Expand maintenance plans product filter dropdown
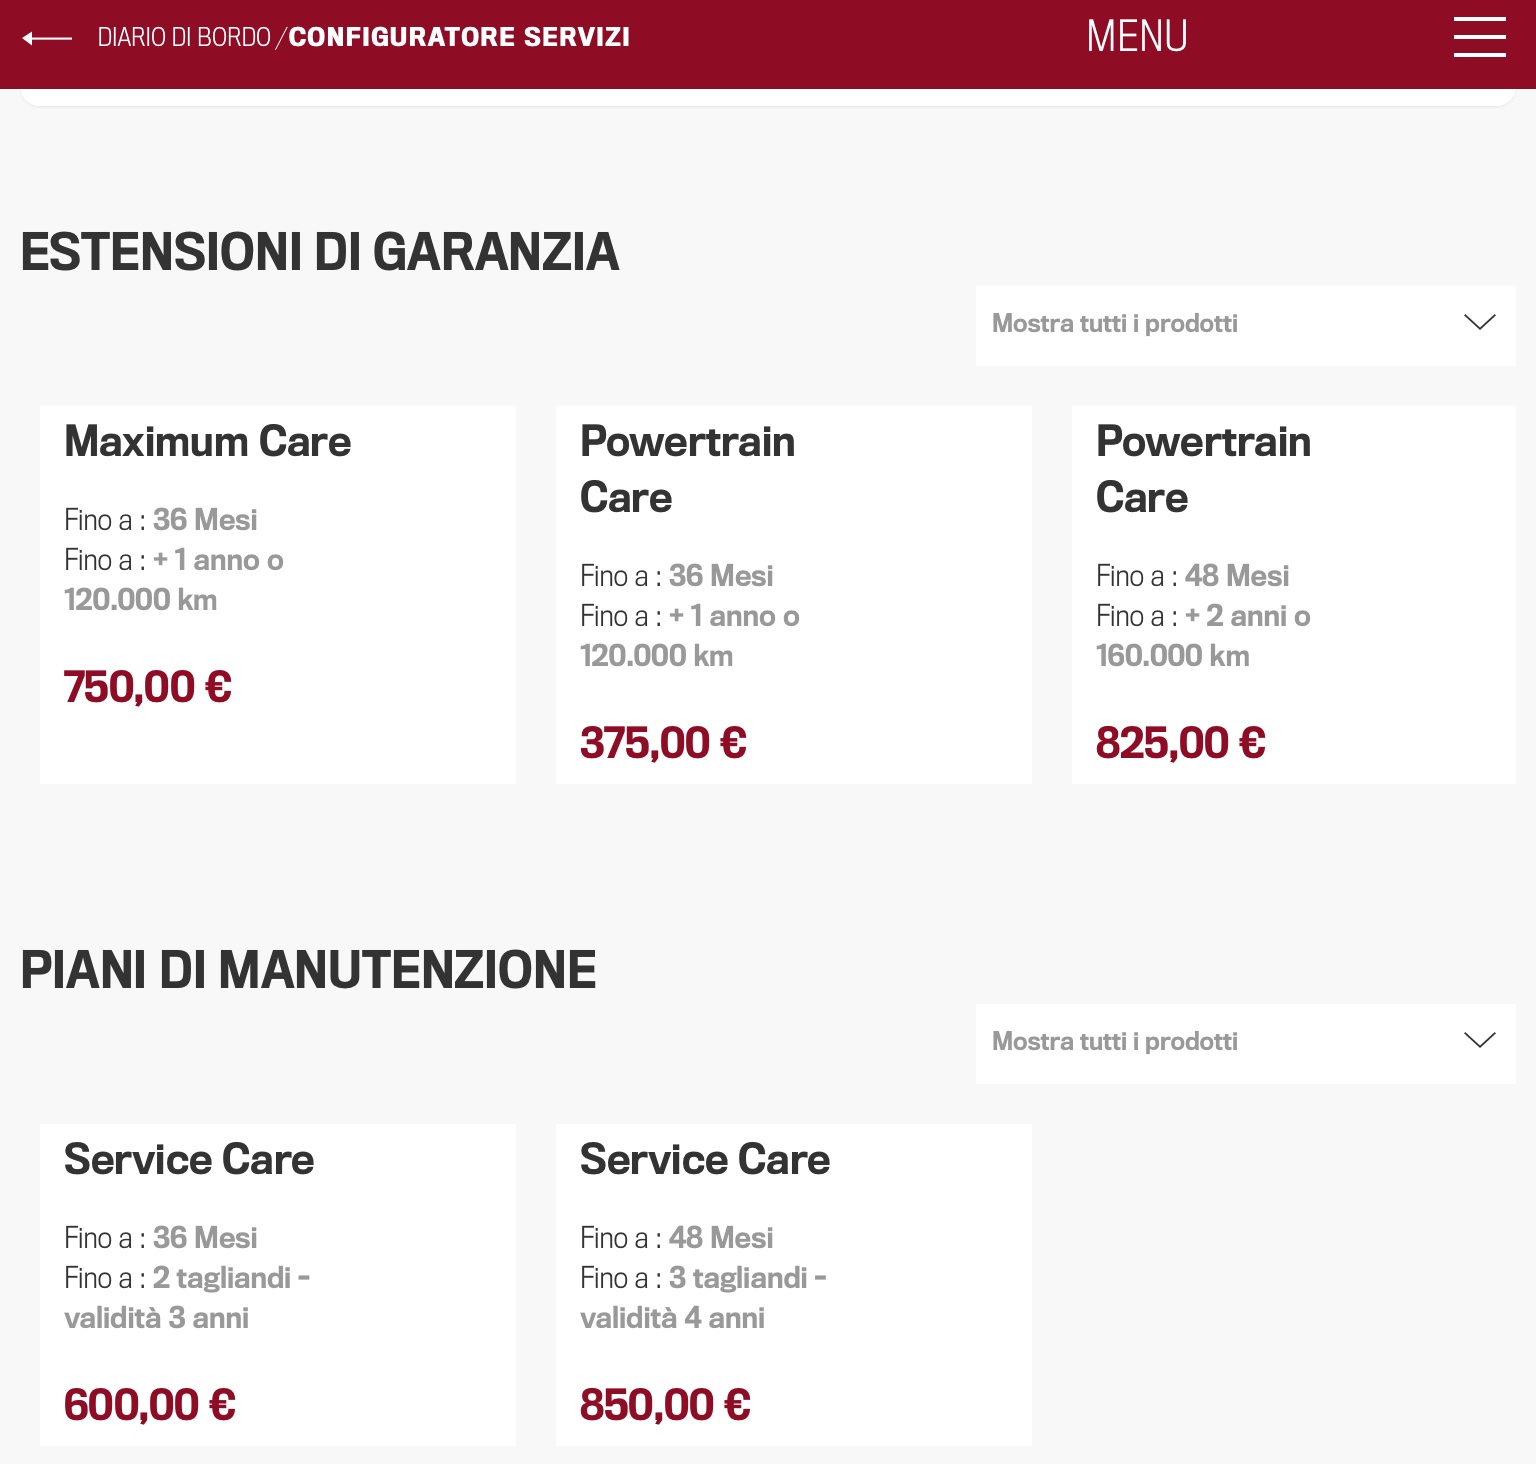Viewport: 1536px width, 1464px height. (1244, 1043)
